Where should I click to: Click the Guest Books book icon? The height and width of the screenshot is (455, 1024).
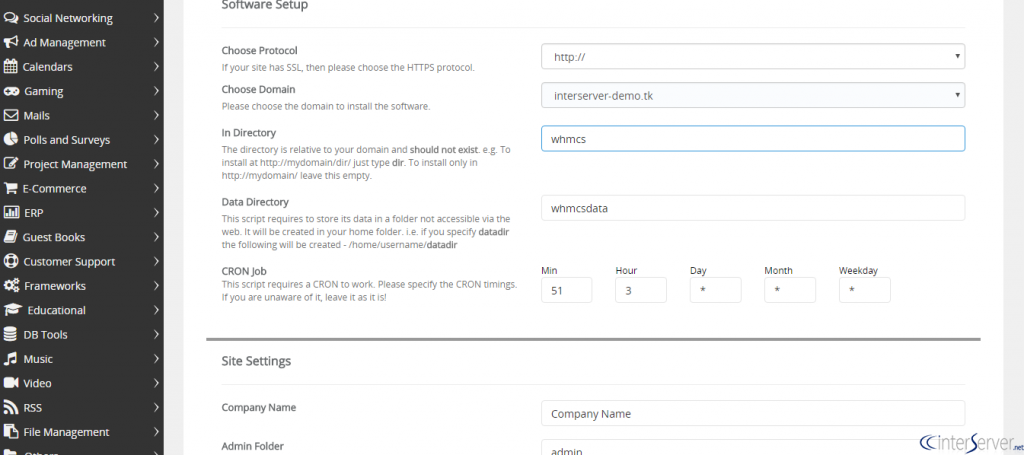[x=10, y=237]
